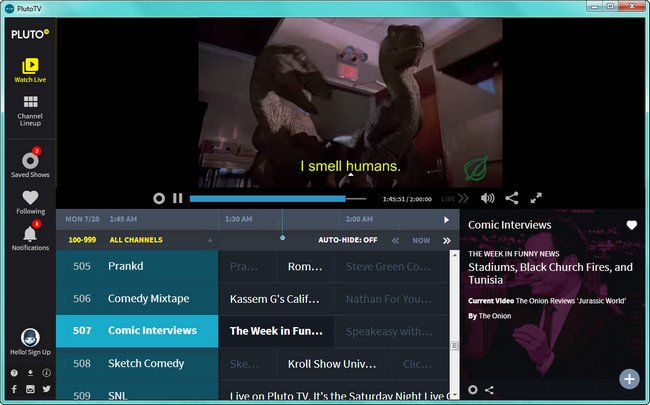Click Stadiums, Black Church Fires, and Tunisia title
Image resolution: width=650 pixels, height=405 pixels.
pyautogui.click(x=551, y=273)
